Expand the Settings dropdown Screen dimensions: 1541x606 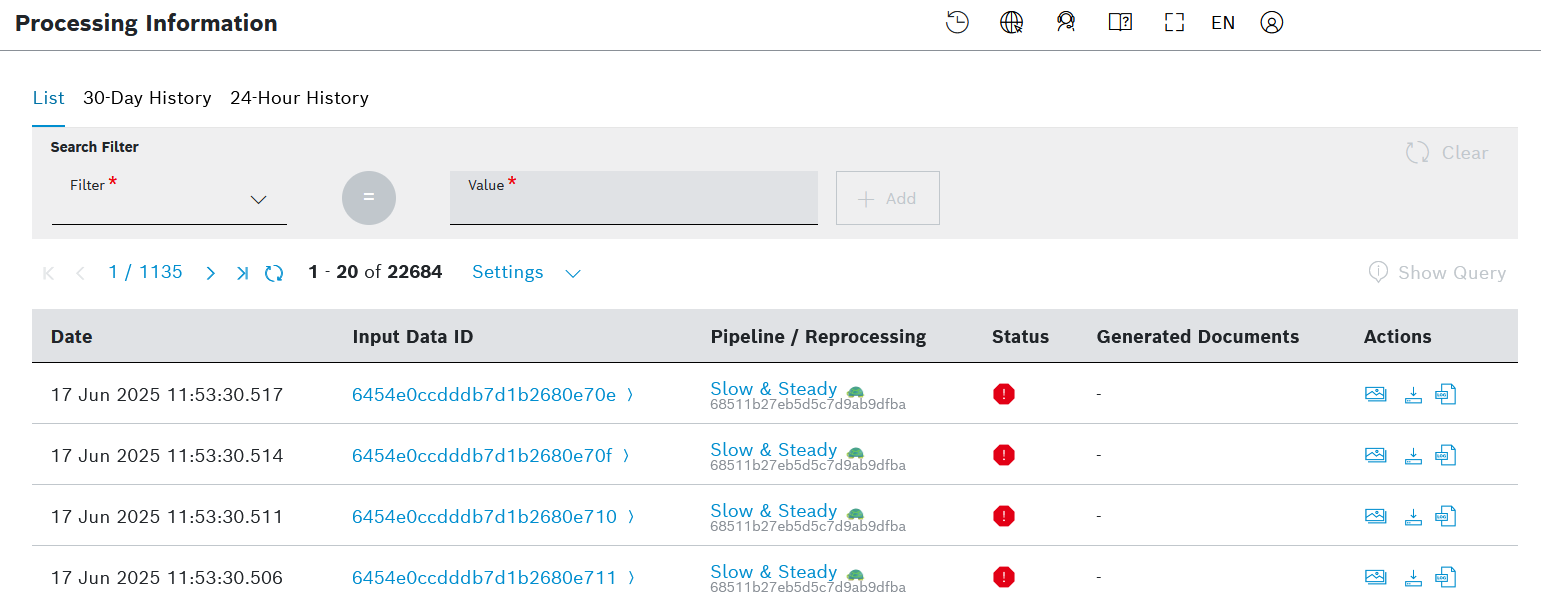tap(526, 273)
